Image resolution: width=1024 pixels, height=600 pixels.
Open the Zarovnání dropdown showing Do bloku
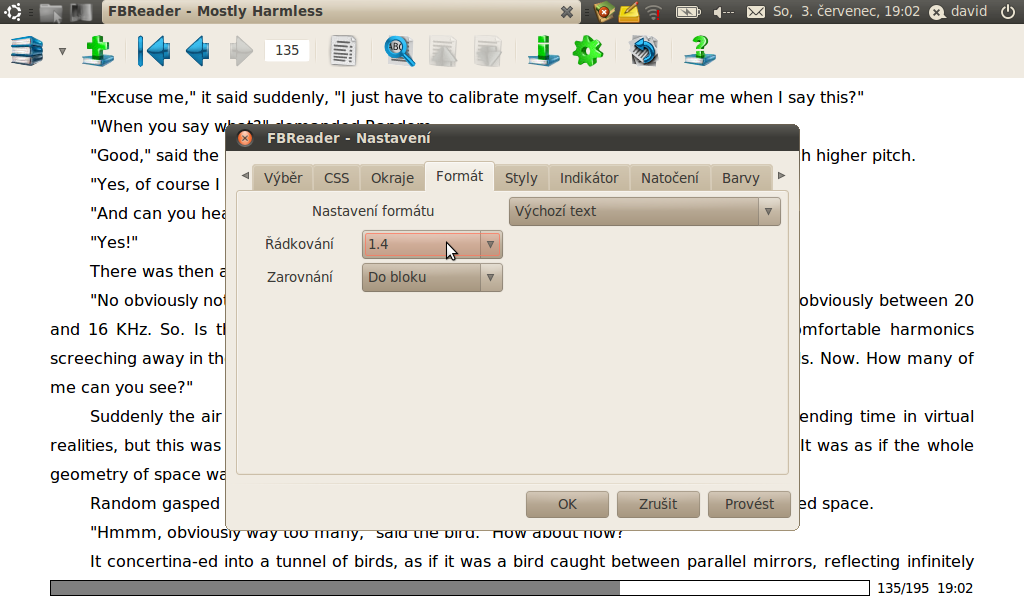click(432, 277)
